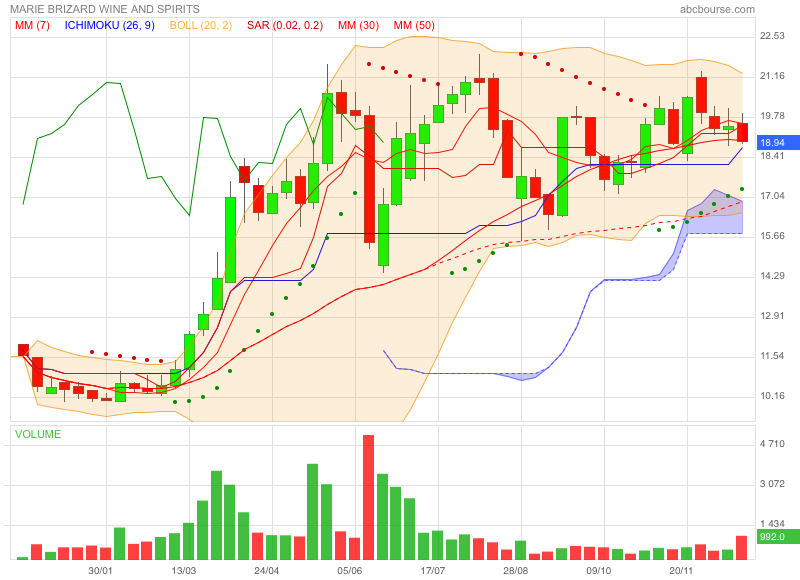
Task: Select the 4 710 volume axis value
Action: click(772, 444)
